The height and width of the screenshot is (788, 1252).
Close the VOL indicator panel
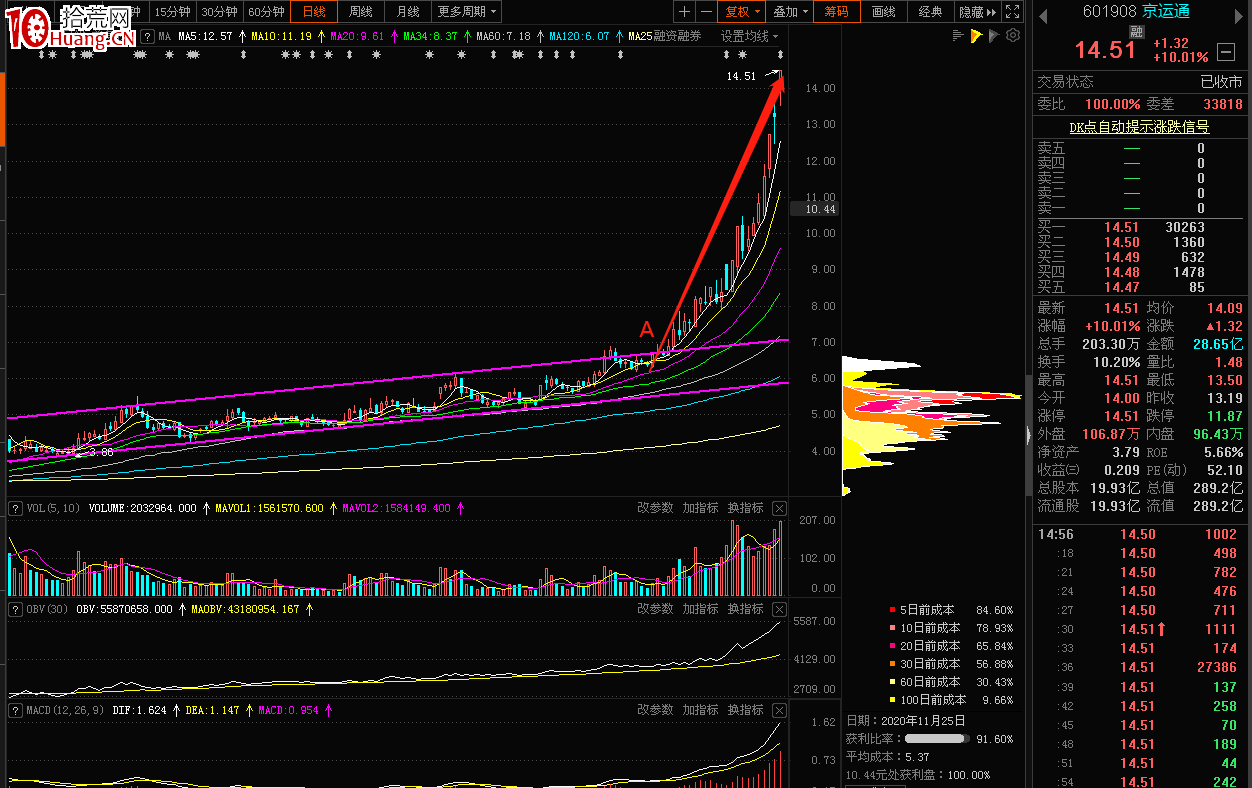(x=780, y=508)
